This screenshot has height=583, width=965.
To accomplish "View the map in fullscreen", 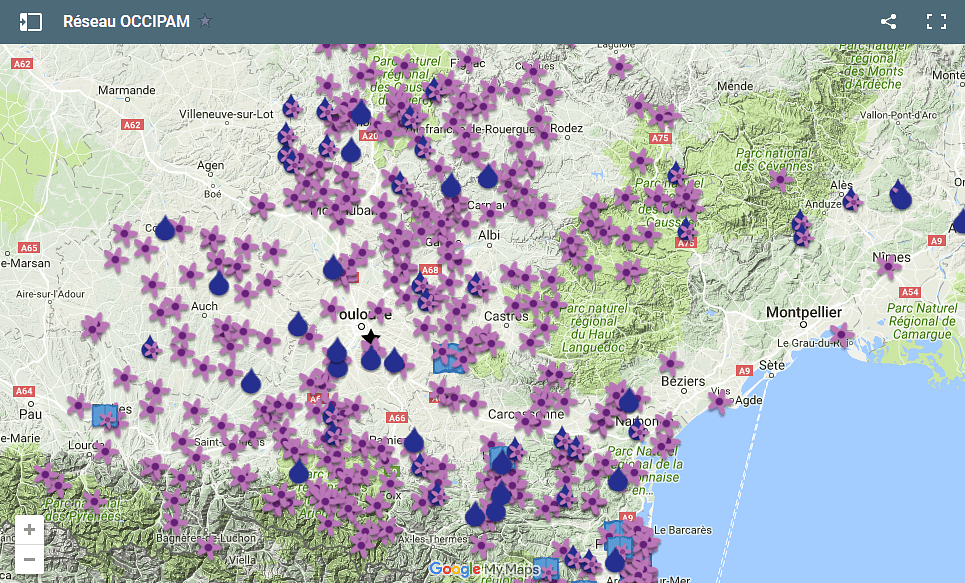I will tap(936, 21).
